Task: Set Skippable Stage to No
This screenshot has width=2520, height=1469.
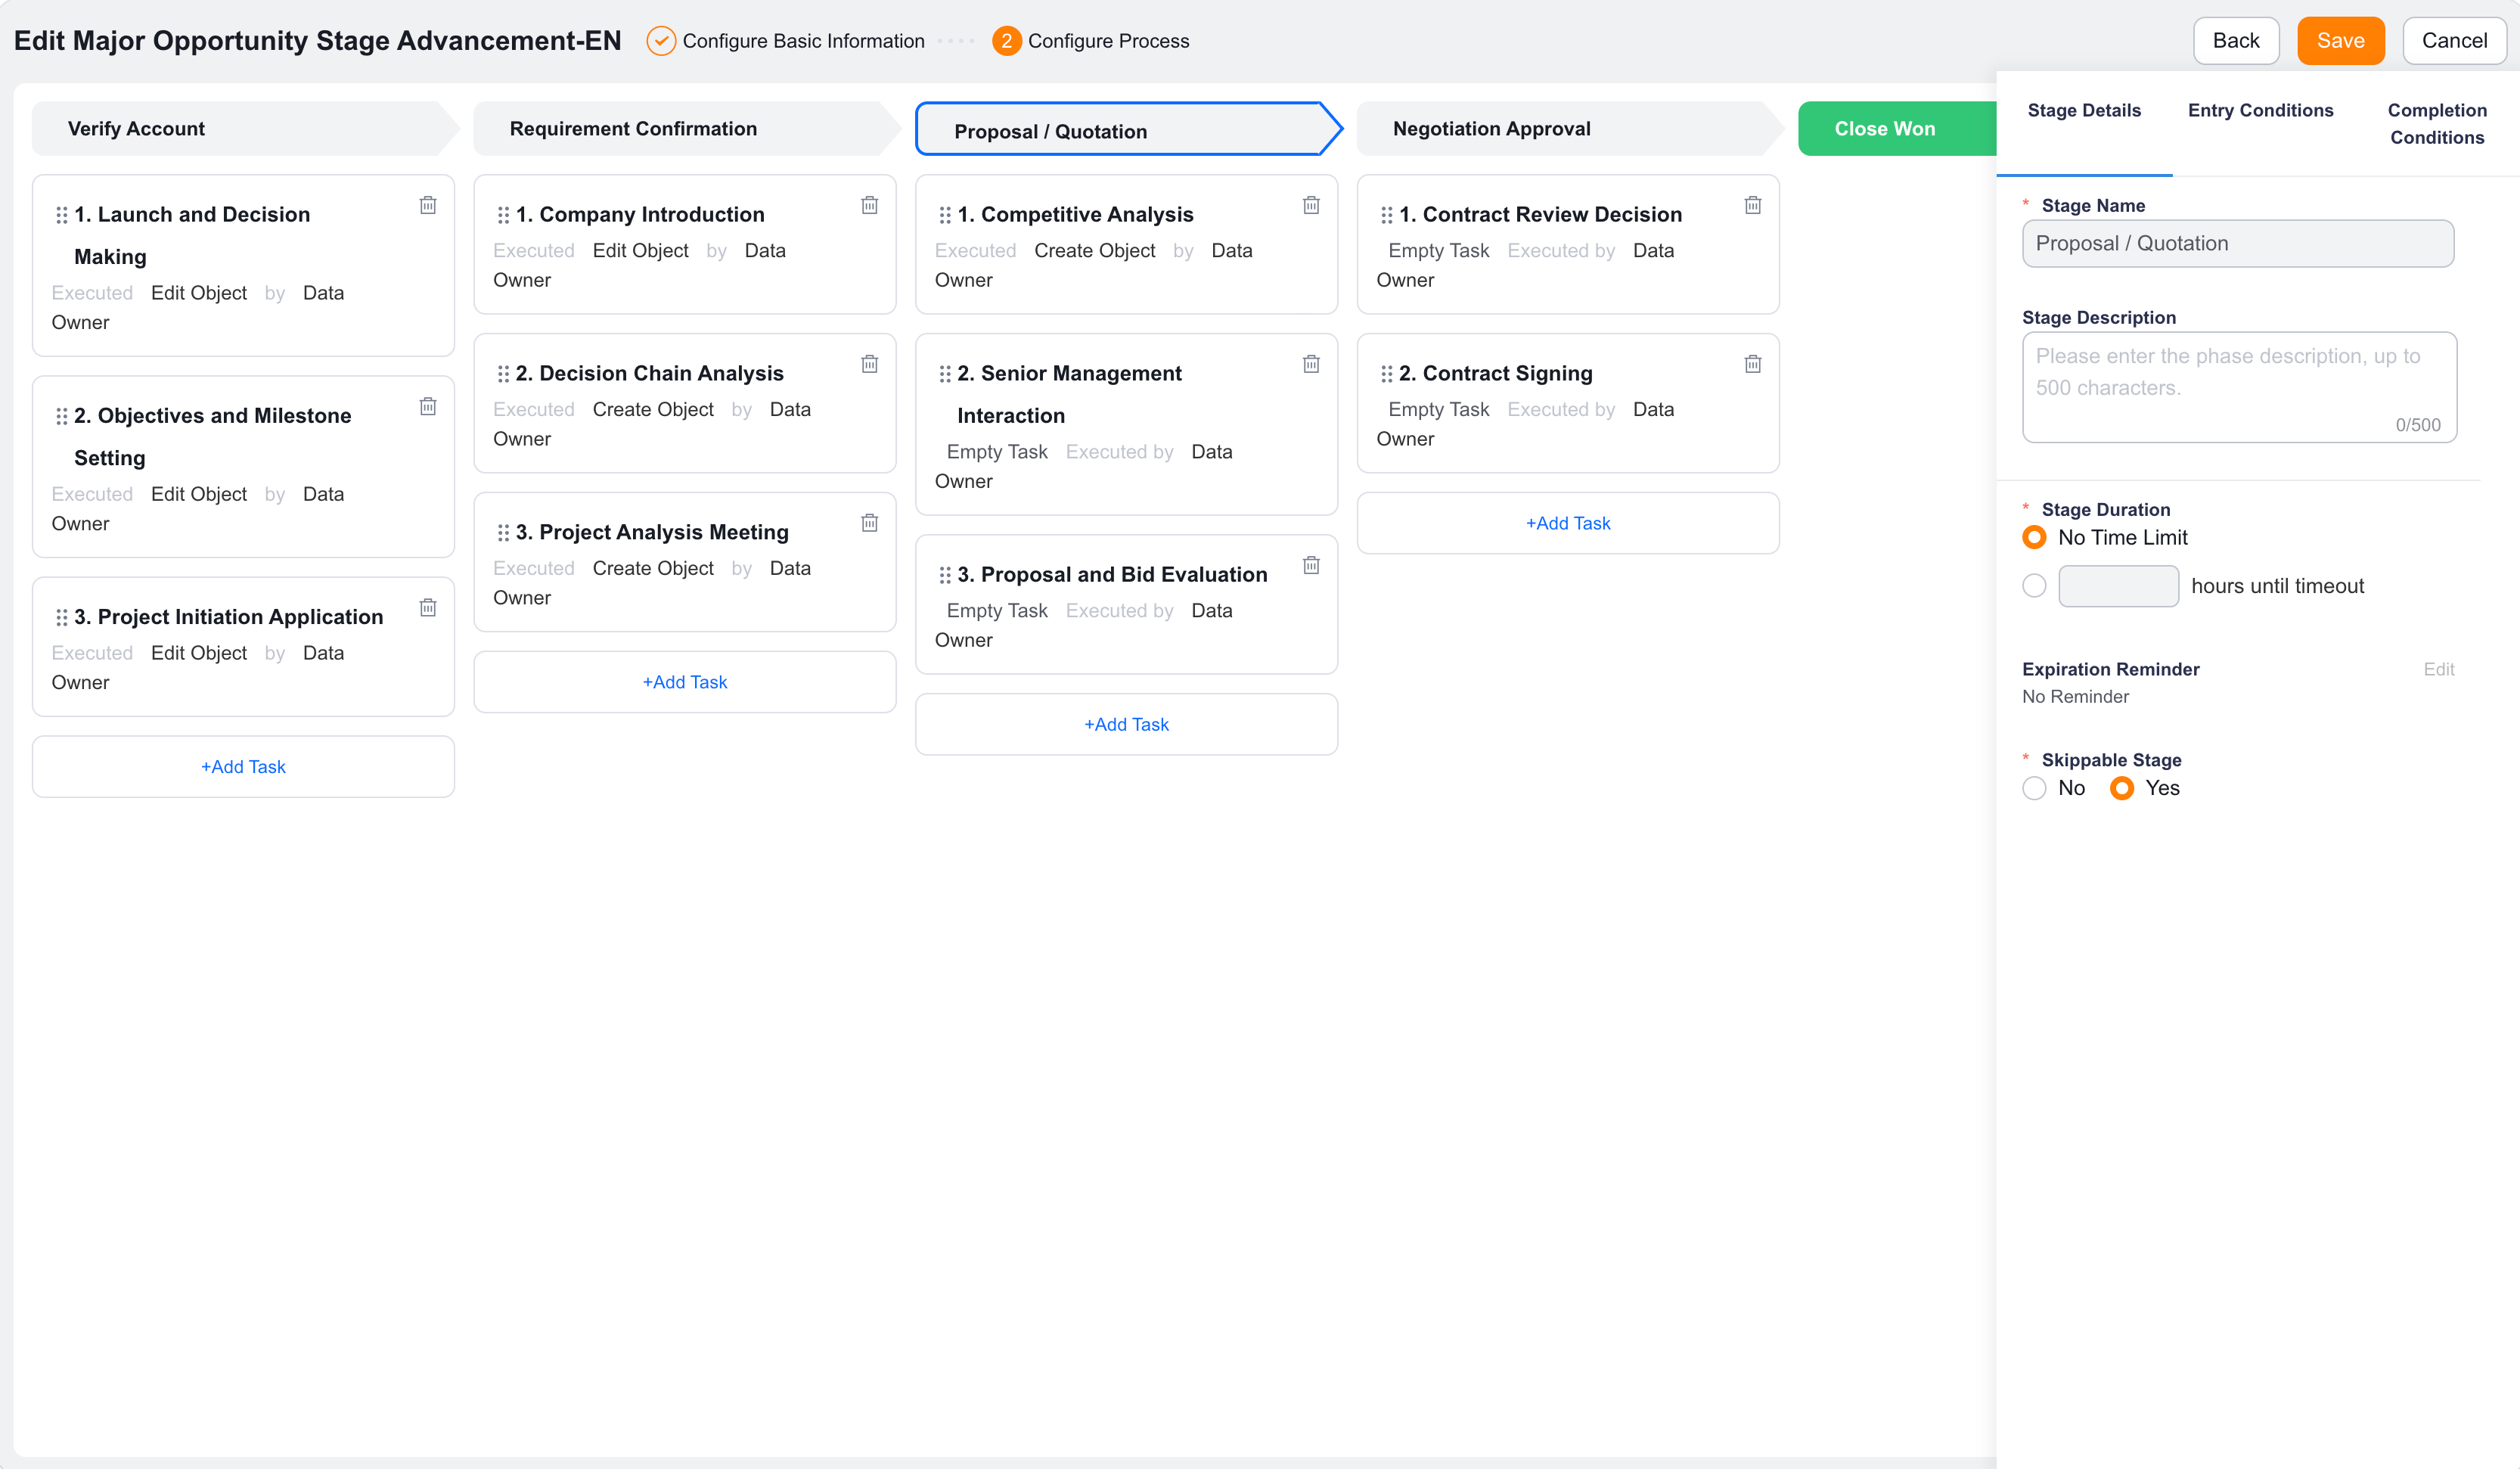Action: coord(2034,788)
